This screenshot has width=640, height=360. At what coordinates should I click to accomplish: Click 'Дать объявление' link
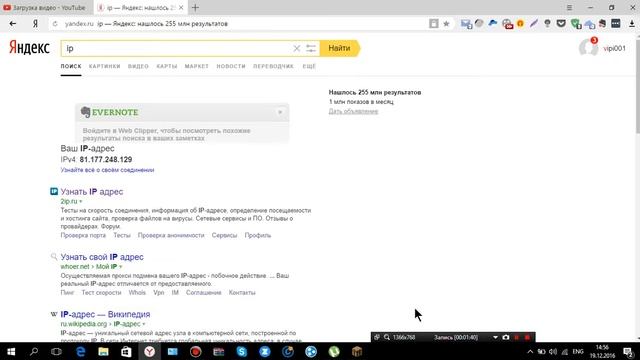(353, 111)
